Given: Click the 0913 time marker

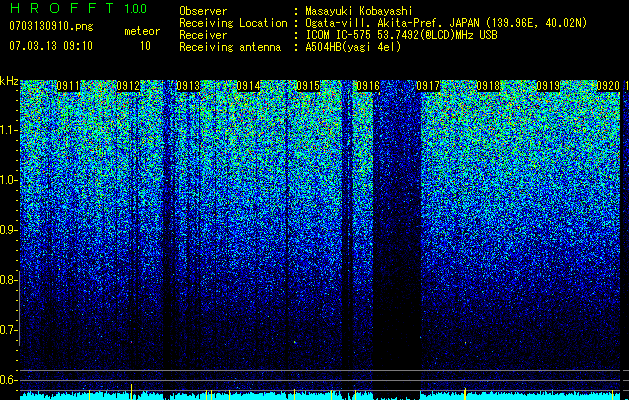Looking at the screenshot, I should tap(188, 86).
